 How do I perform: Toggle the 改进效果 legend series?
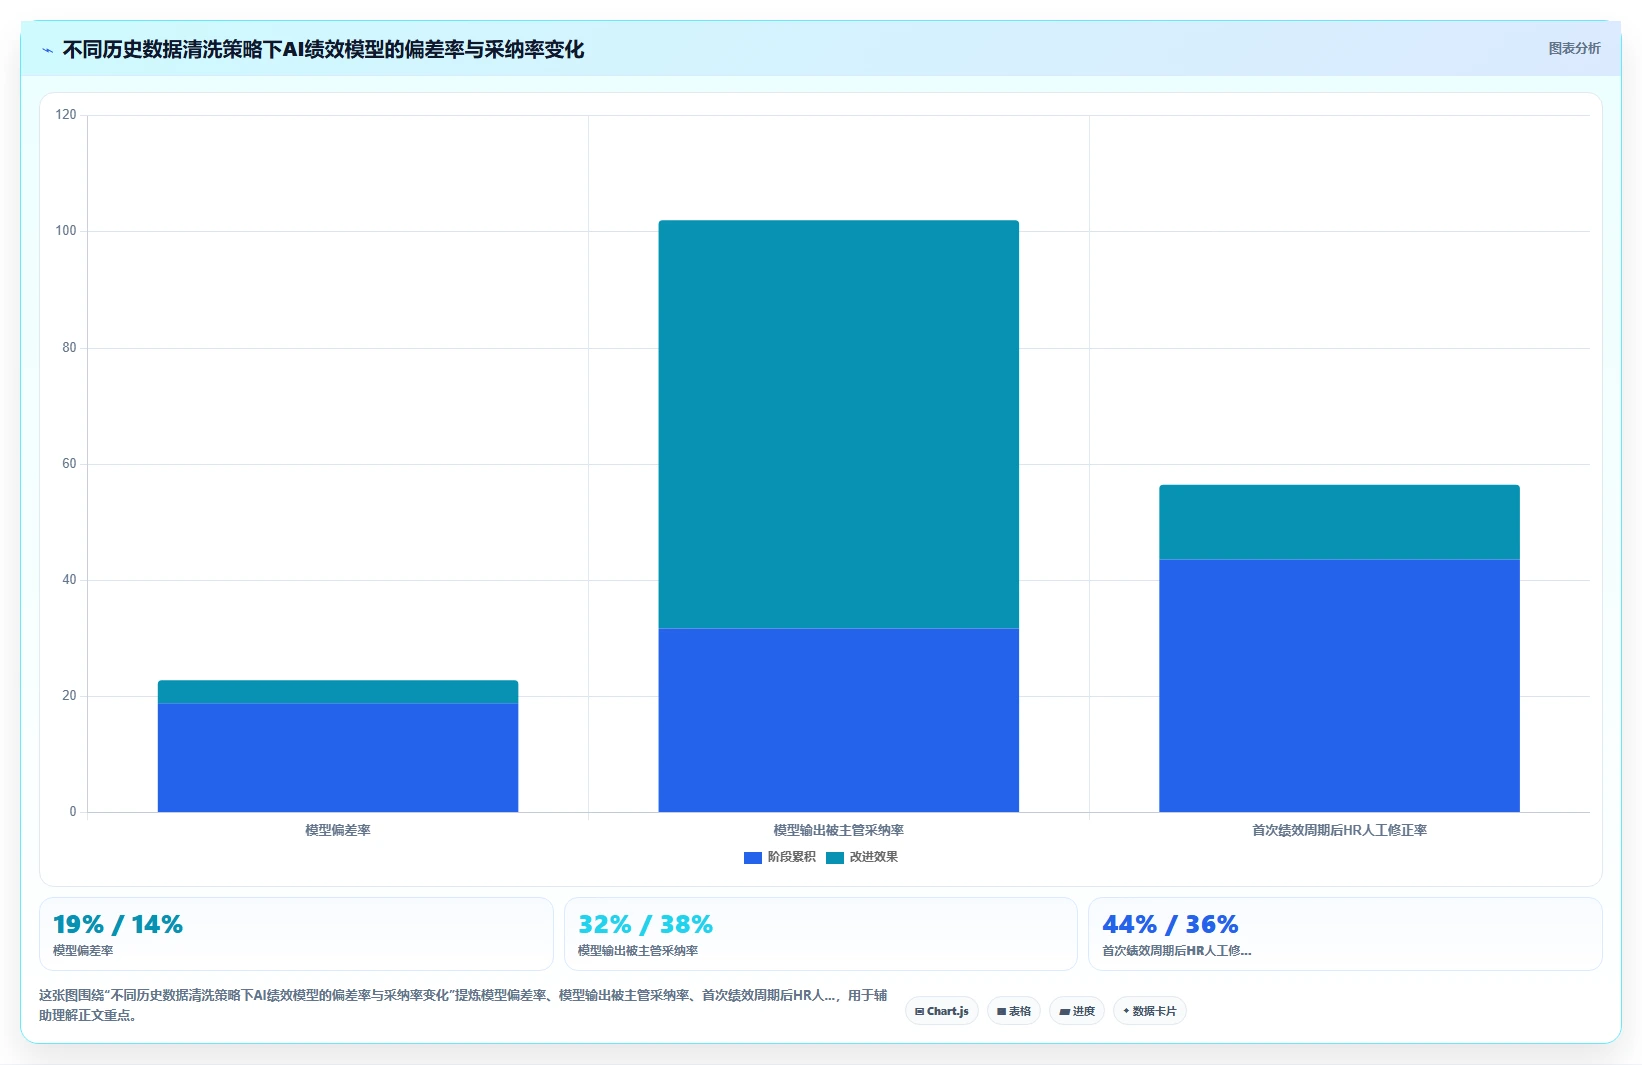(862, 857)
